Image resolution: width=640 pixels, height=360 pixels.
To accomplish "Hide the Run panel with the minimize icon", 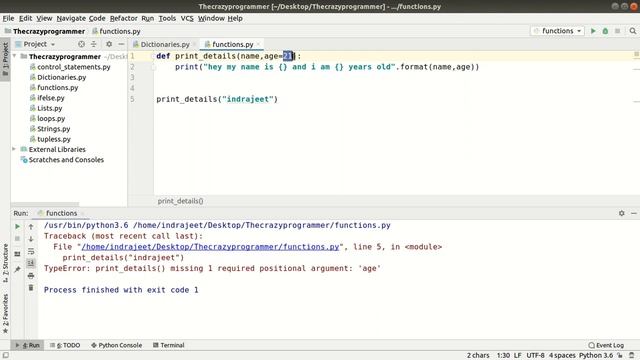I will pyautogui.click(x=634, y=213).
